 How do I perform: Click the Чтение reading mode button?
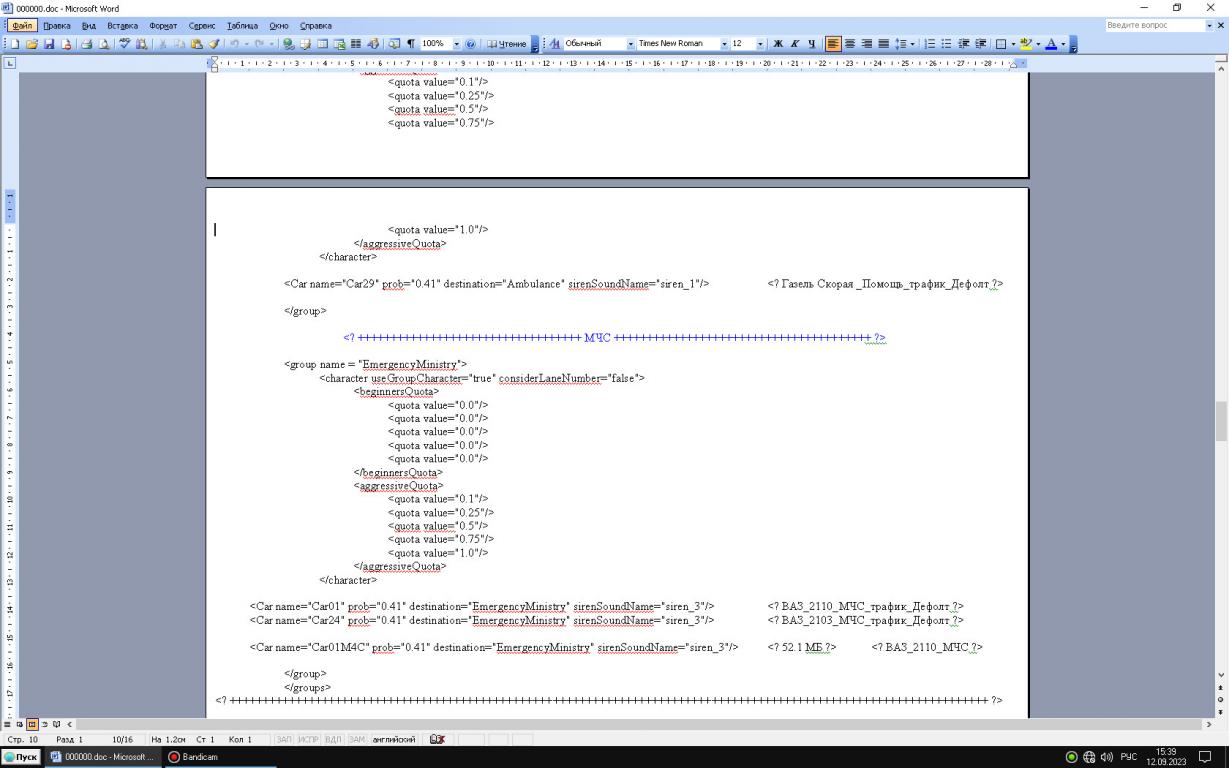click(507, 44)
